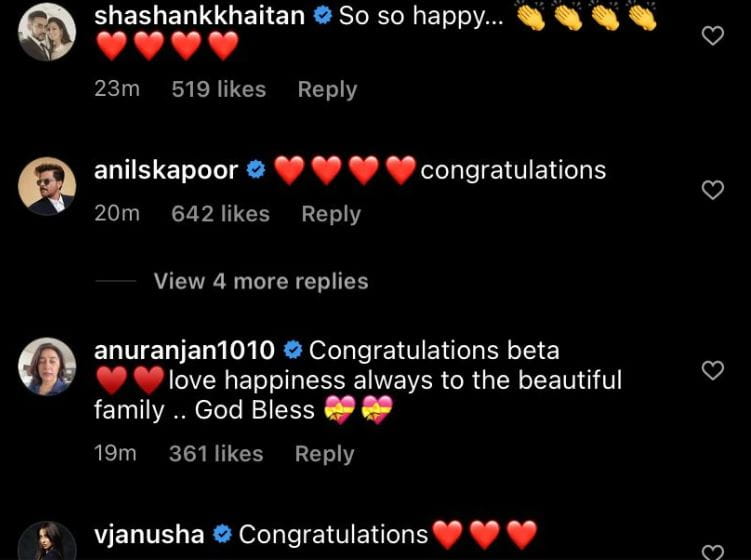The width and height of the screenshot is (751, 560).
Task: Like shashankkhaitan's comment with heart icon
Action: pyautogui.click(x=713, y=36)
